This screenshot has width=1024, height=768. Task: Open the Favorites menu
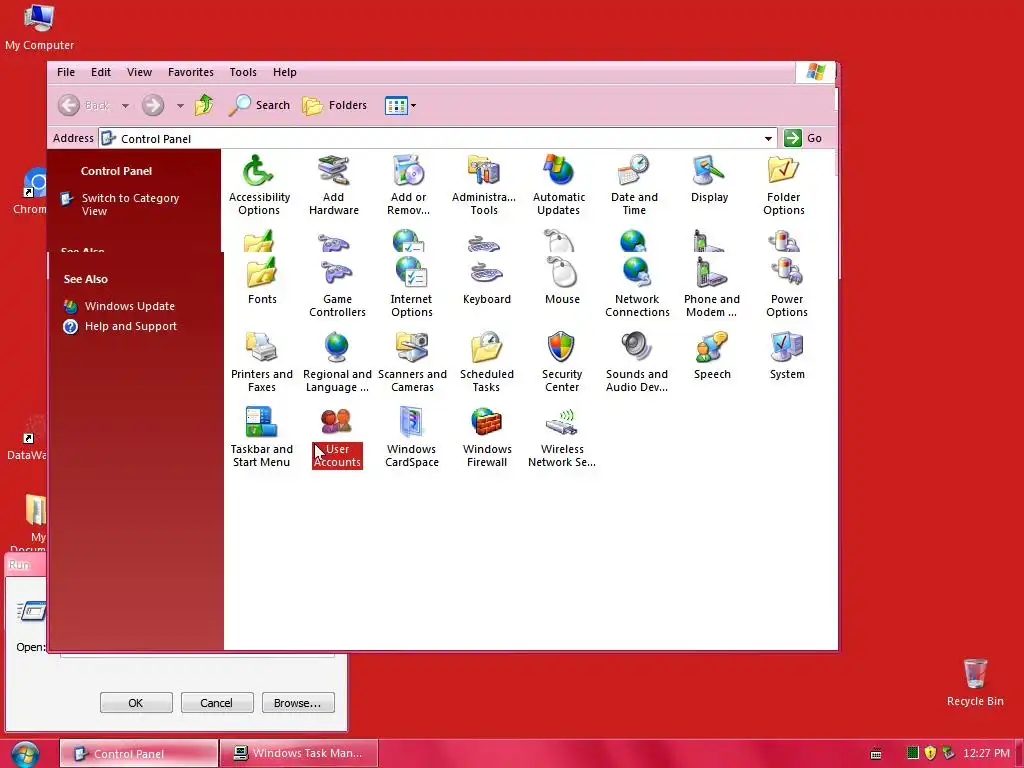pyautogui.click(x=191, y=72)
